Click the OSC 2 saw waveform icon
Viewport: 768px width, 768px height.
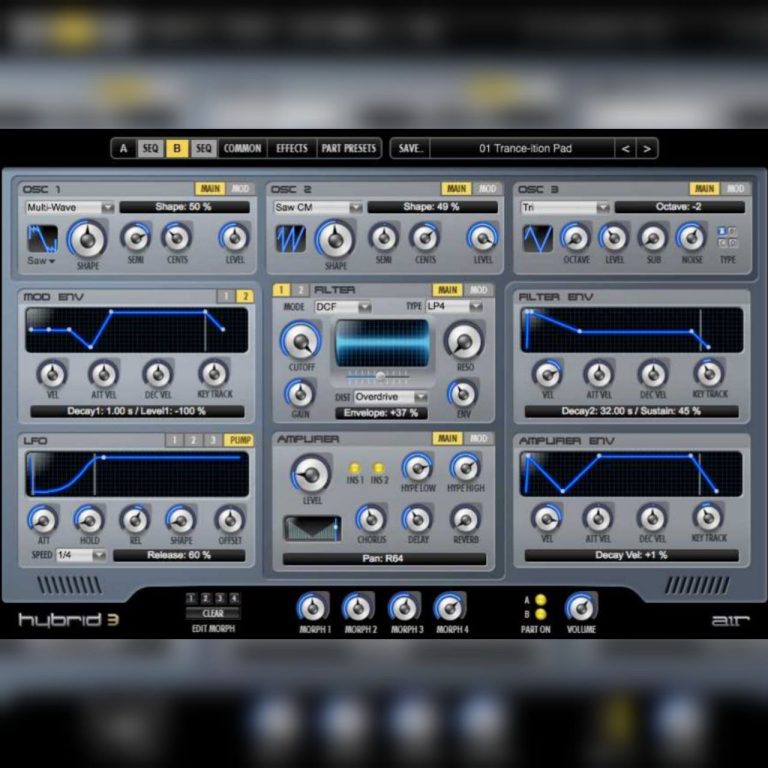click(x=290, y=239)
